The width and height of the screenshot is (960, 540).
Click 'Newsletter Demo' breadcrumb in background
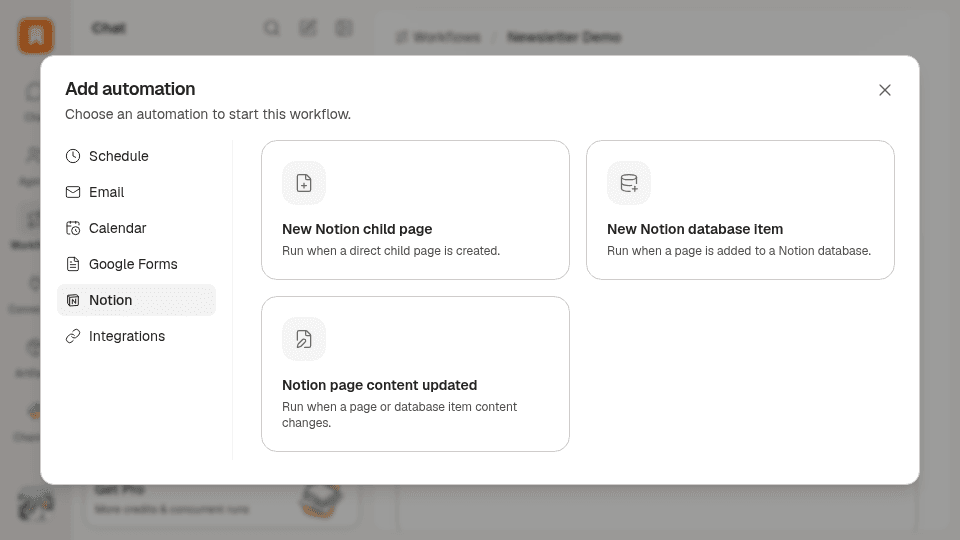point(564,37)
